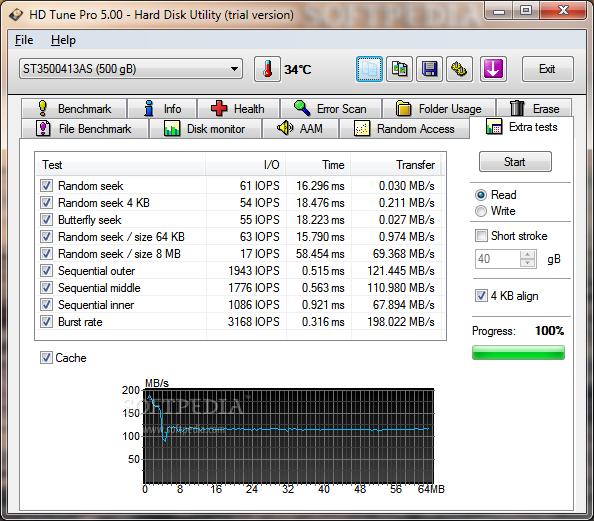Uncheck Random seek / size 64 KB

click(x=46, y=237)
